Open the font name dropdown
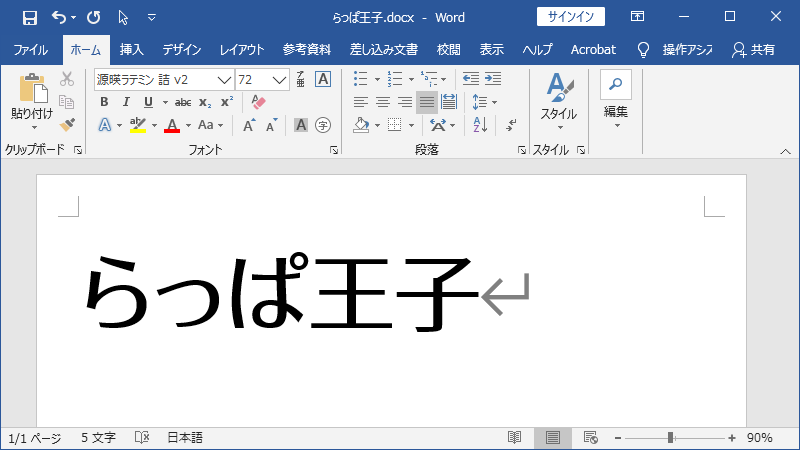 click(x=225, y=79)
